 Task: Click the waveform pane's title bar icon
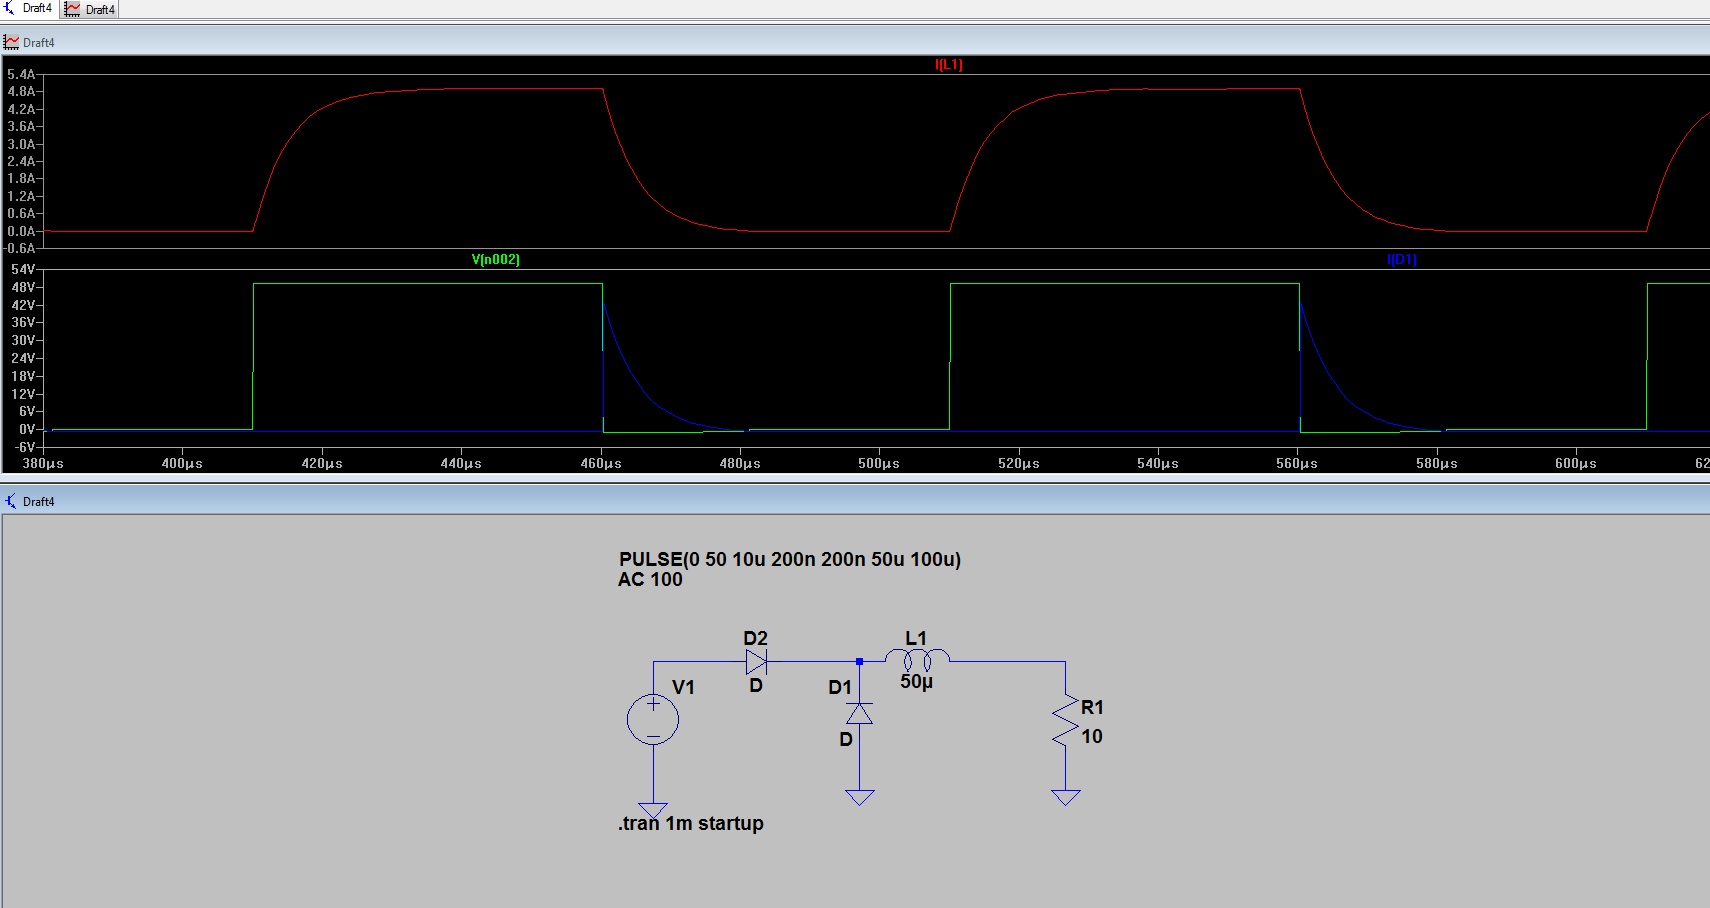coord(11,42)
